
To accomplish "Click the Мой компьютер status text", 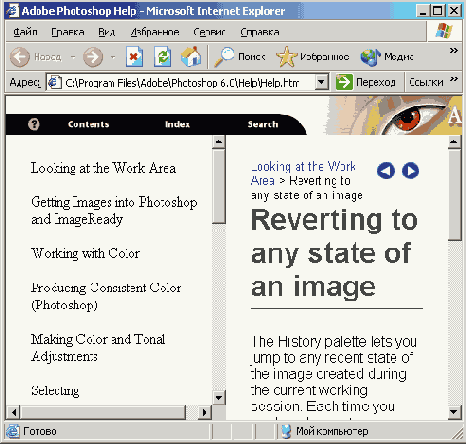I will 332,431.
